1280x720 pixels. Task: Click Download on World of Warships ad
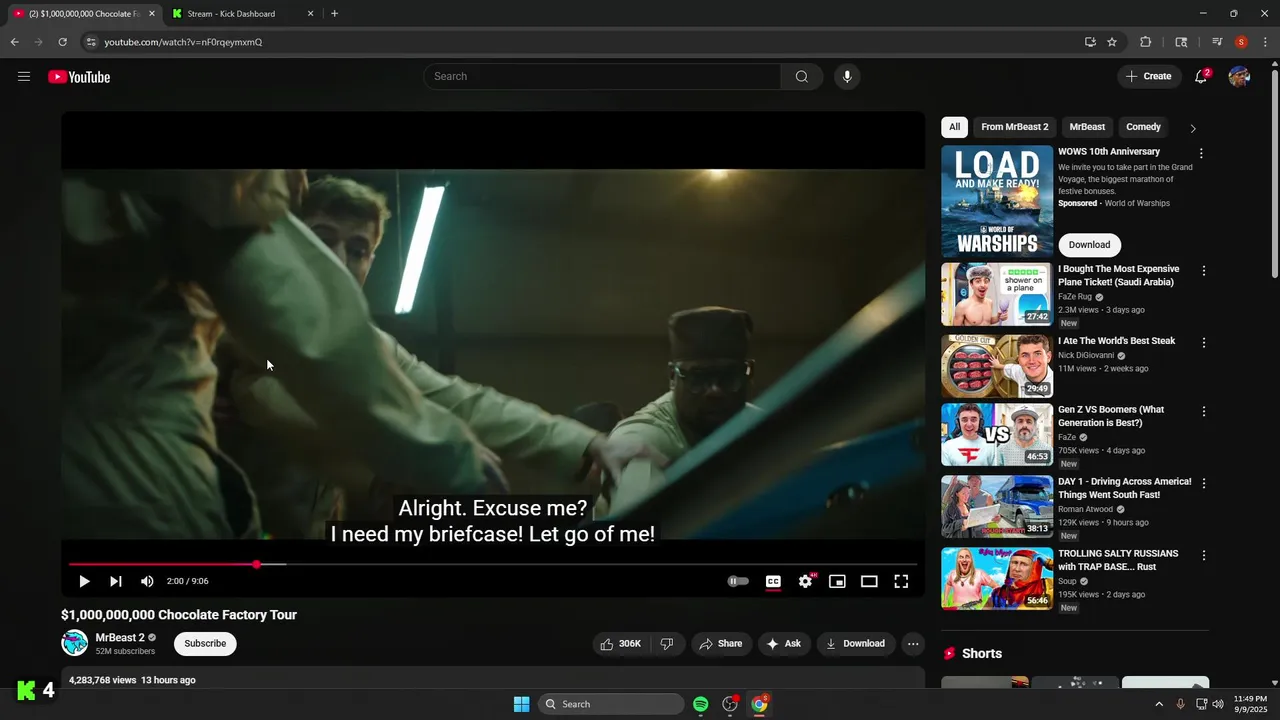tap(1089, 245)
